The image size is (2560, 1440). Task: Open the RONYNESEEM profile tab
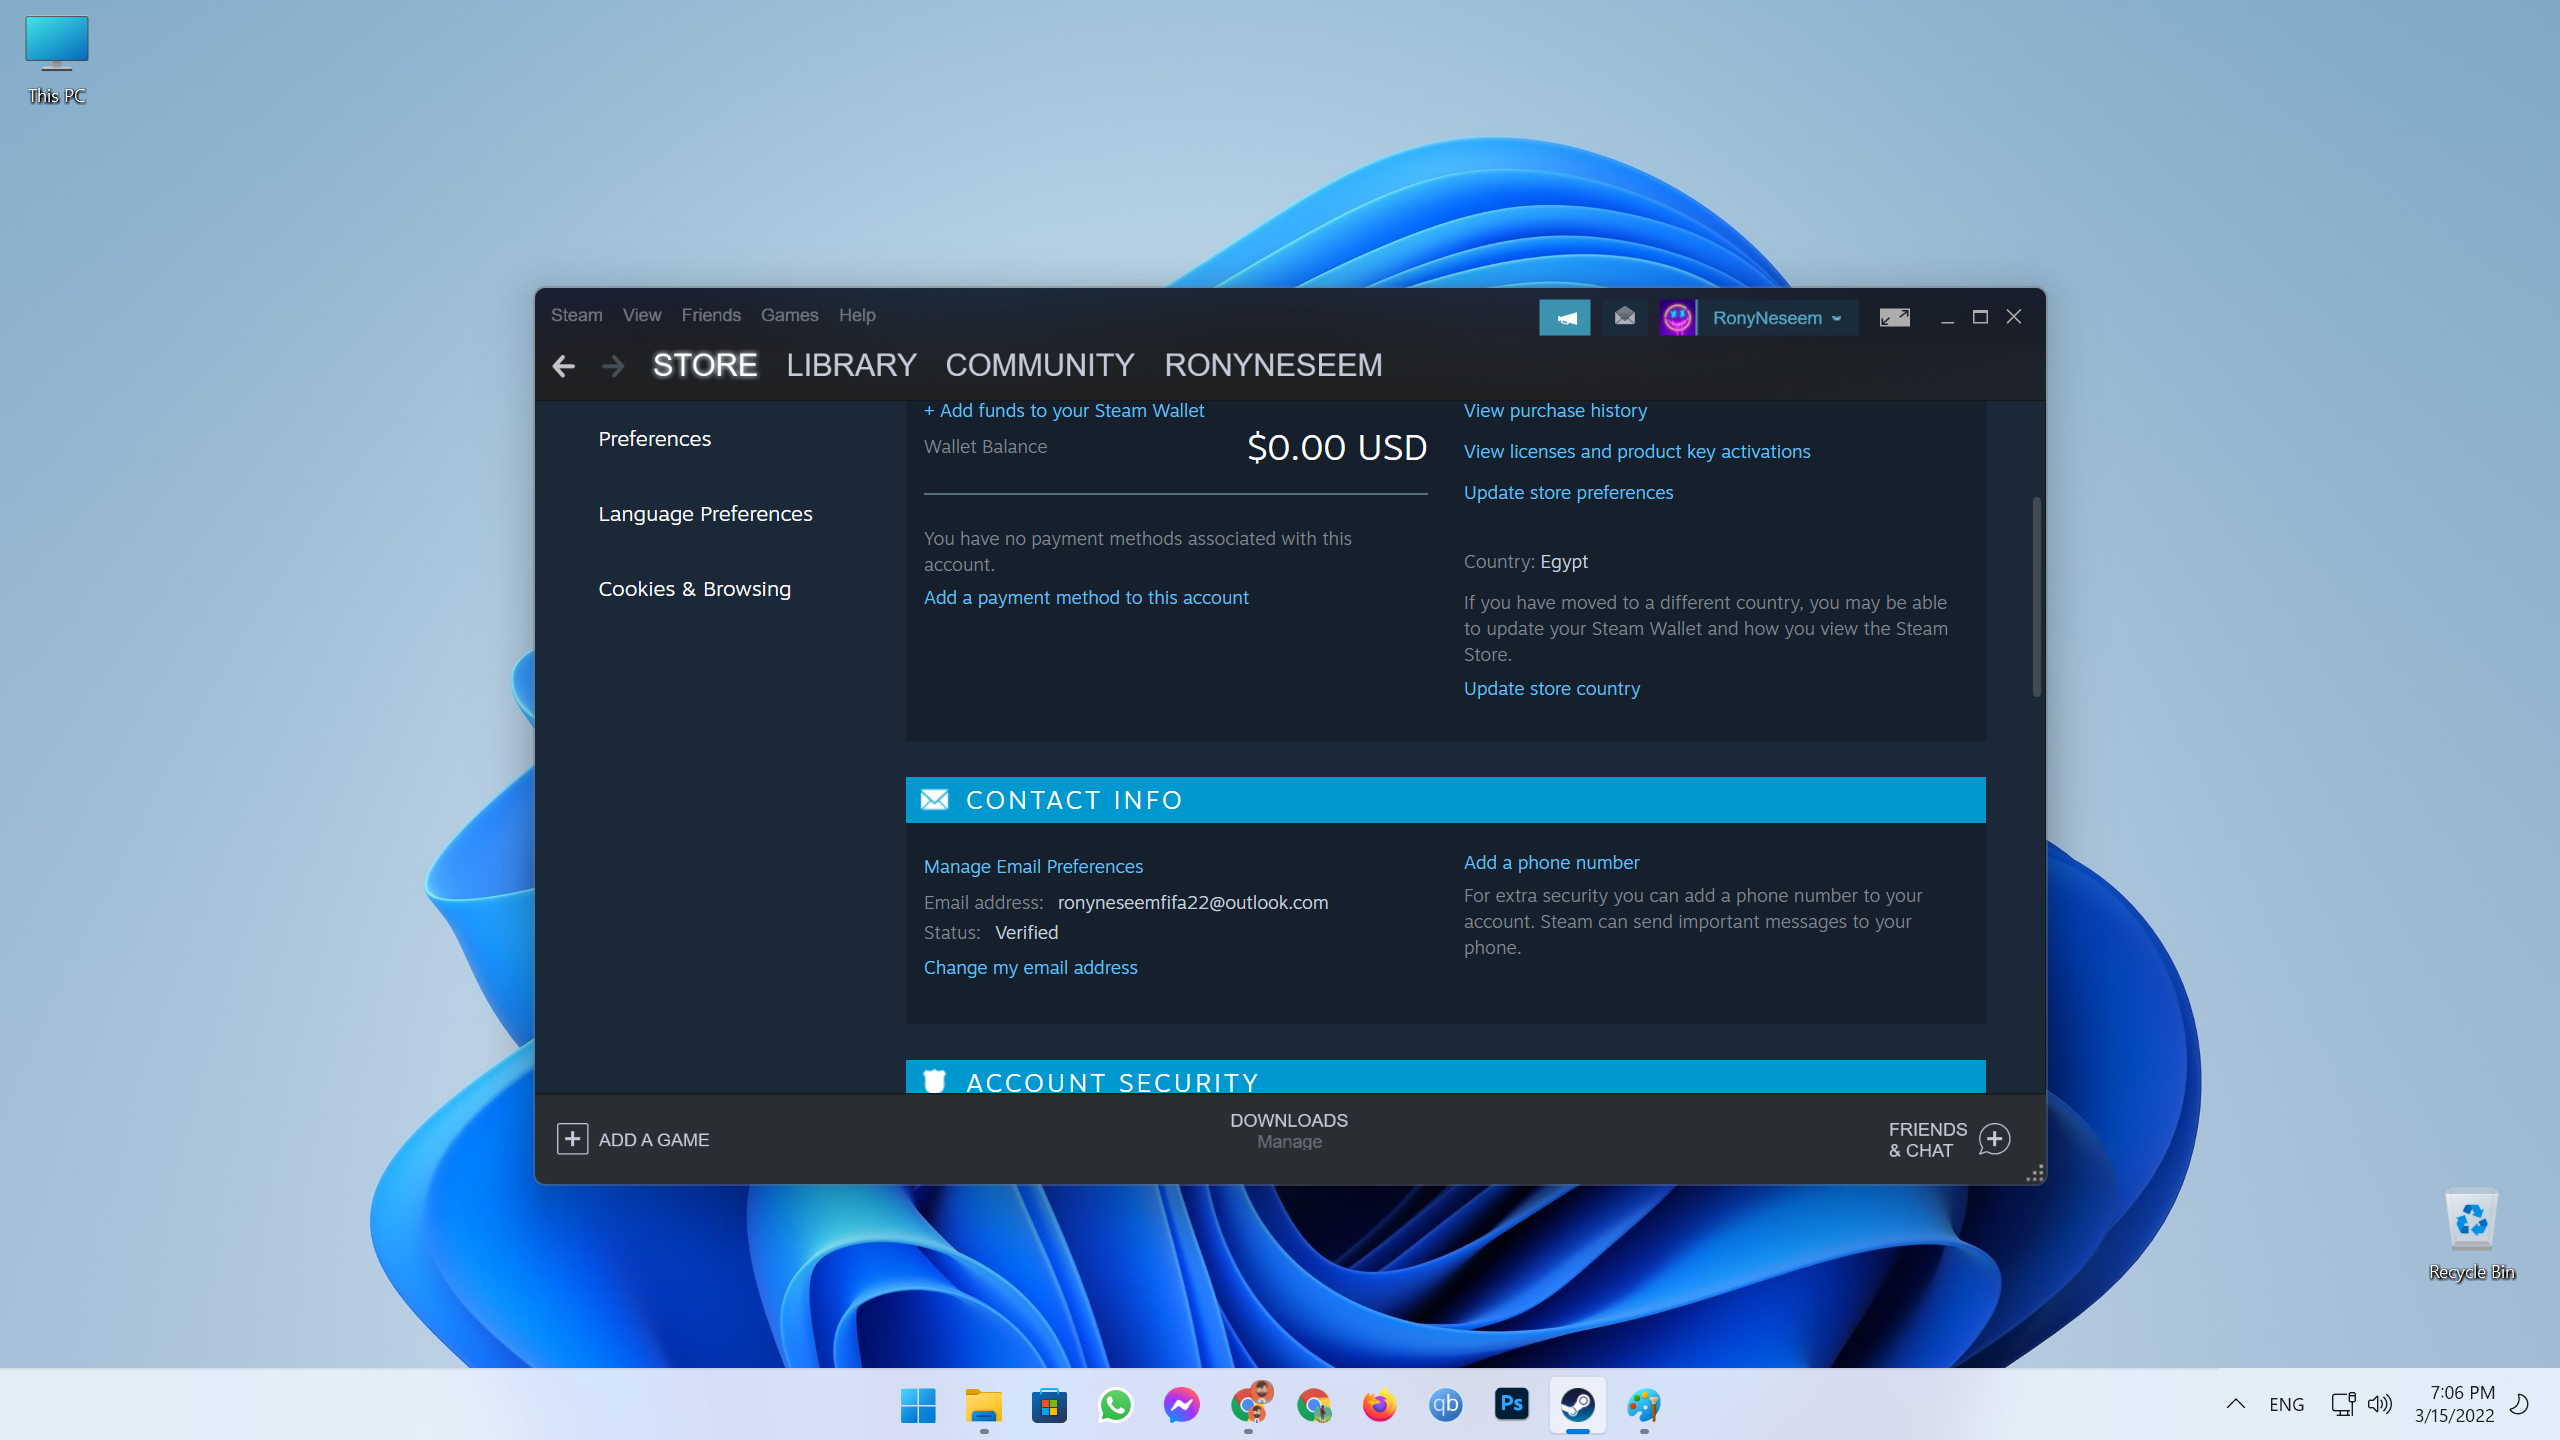click(1273, 365)
